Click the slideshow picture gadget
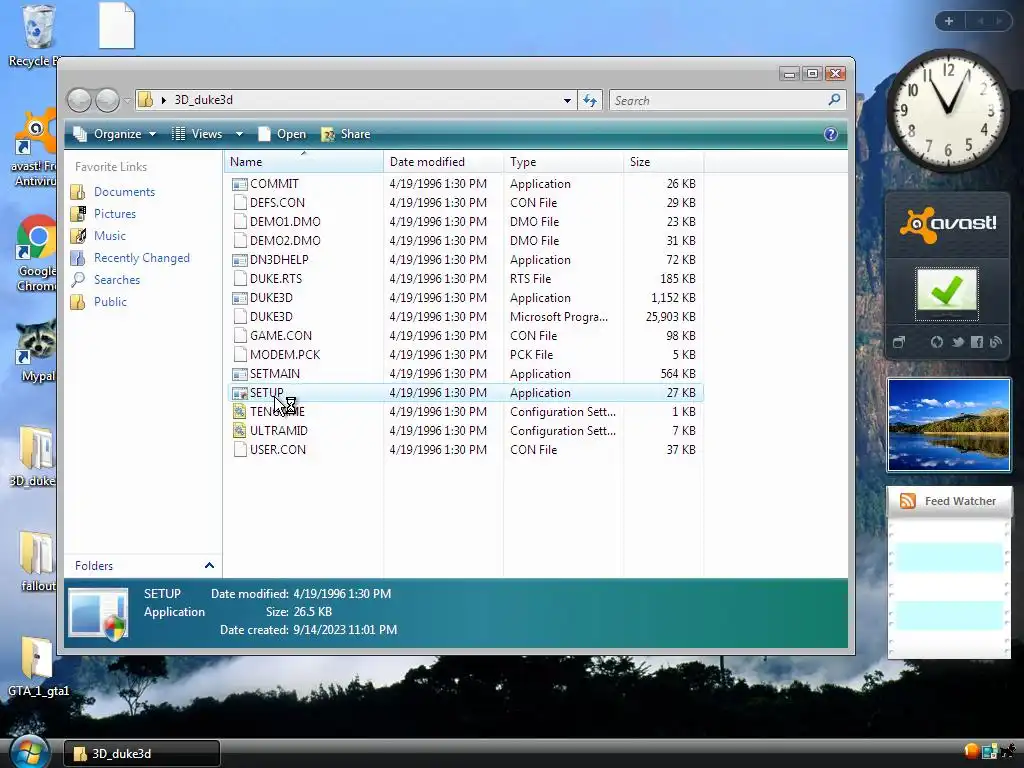 (948, 424)
